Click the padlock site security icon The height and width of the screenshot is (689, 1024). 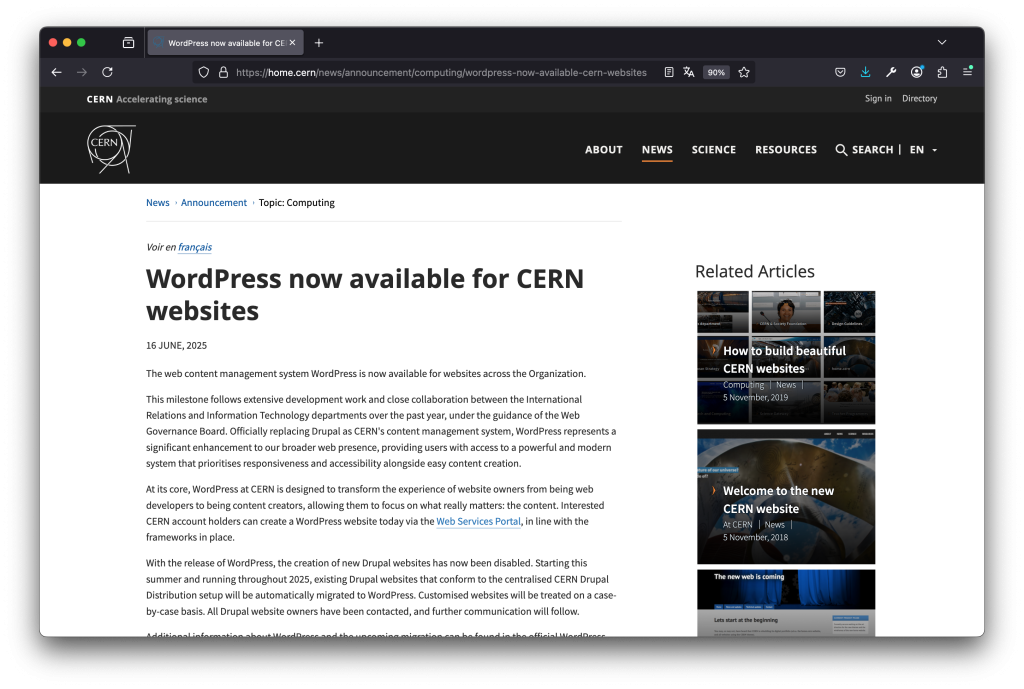coord(223,72)
